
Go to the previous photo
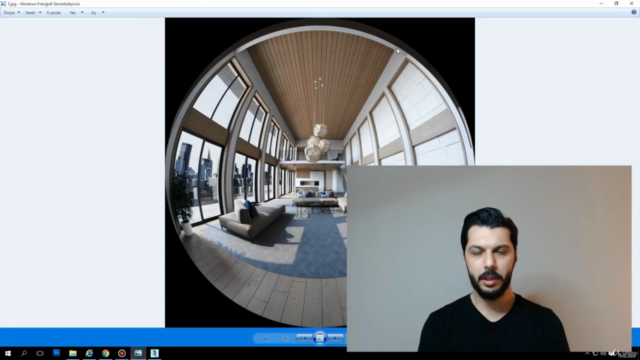[304, 338]
